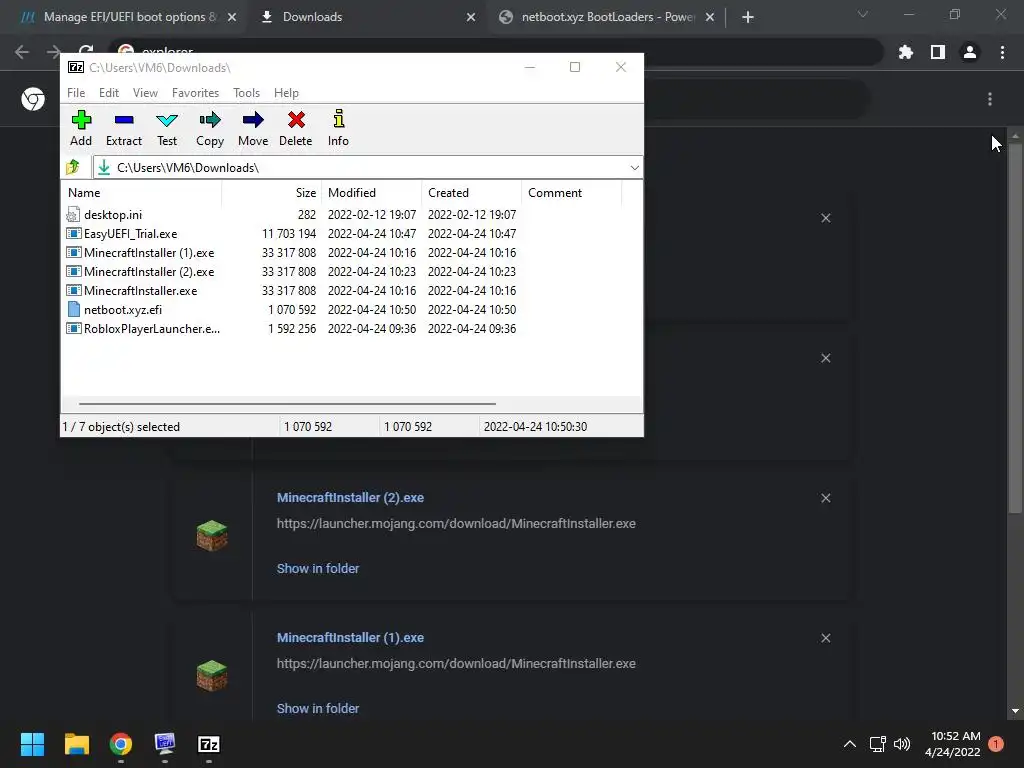
Task: Click the Extract toolbar icon
Action: pos(123,120)
